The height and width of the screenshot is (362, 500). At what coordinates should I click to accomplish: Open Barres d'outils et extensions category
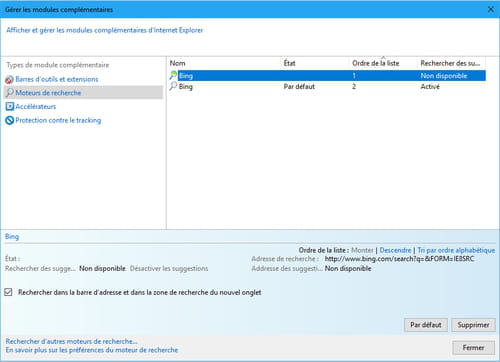tap(57, 79)
